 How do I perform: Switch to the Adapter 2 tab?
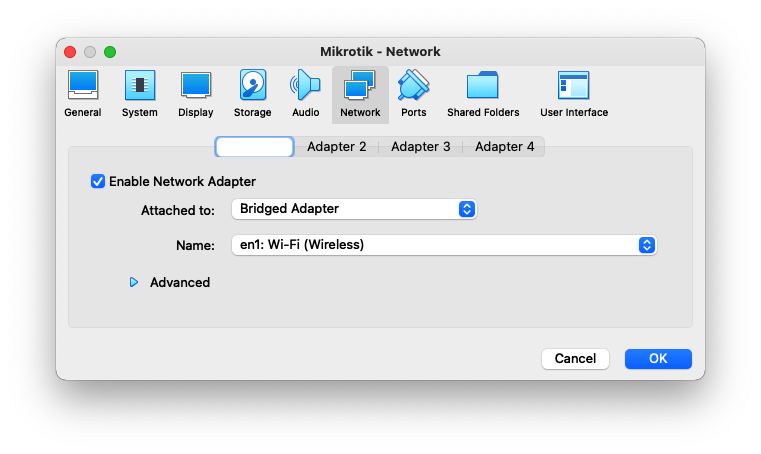[x=336, y=147]
